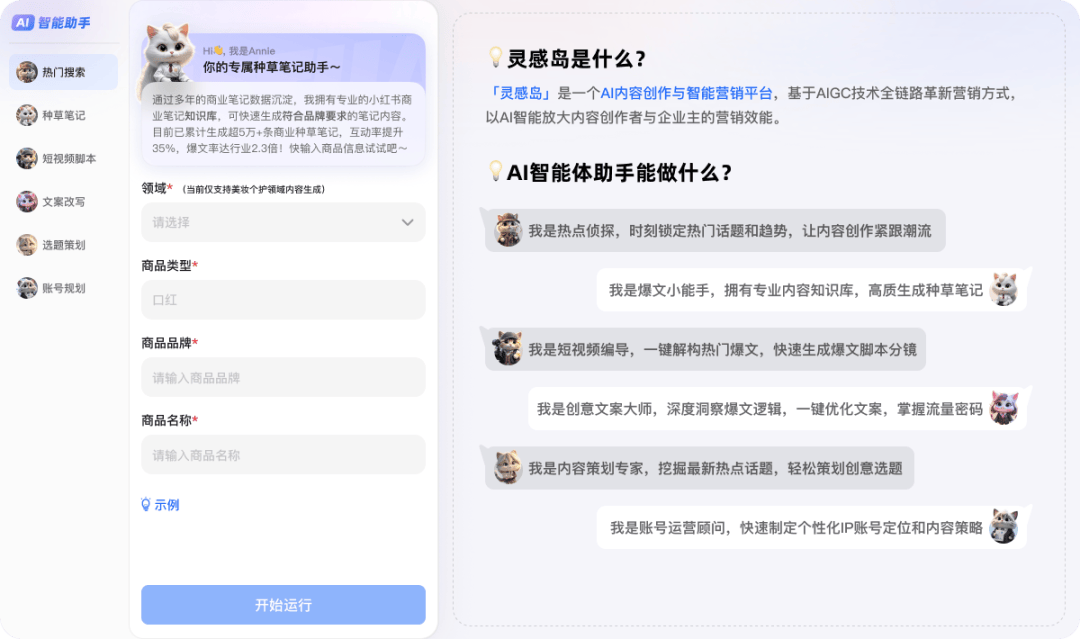This screenshot has width=1080, height=639.
Task: Open the 领域 dropdown selector
Action: (x=283, y=222)
